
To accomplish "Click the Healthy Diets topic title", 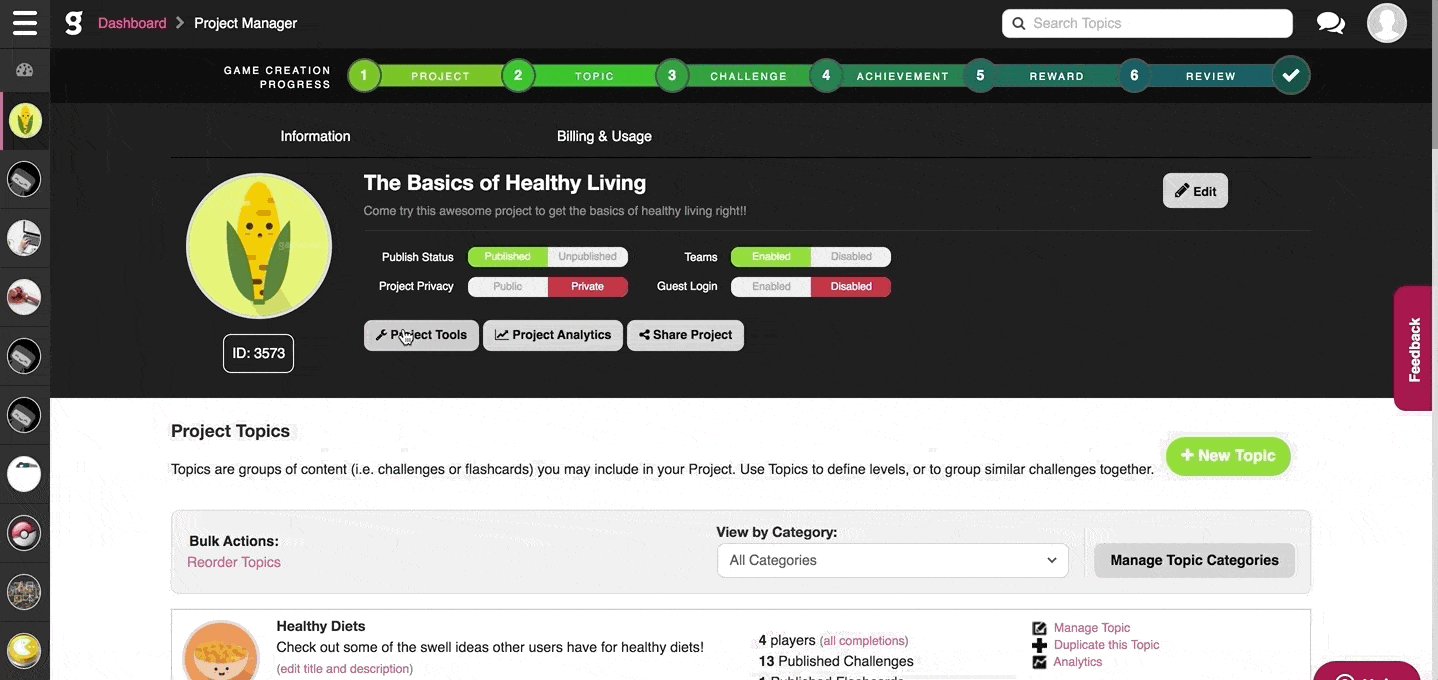I will pyautogui.click(x=321, y=626).
